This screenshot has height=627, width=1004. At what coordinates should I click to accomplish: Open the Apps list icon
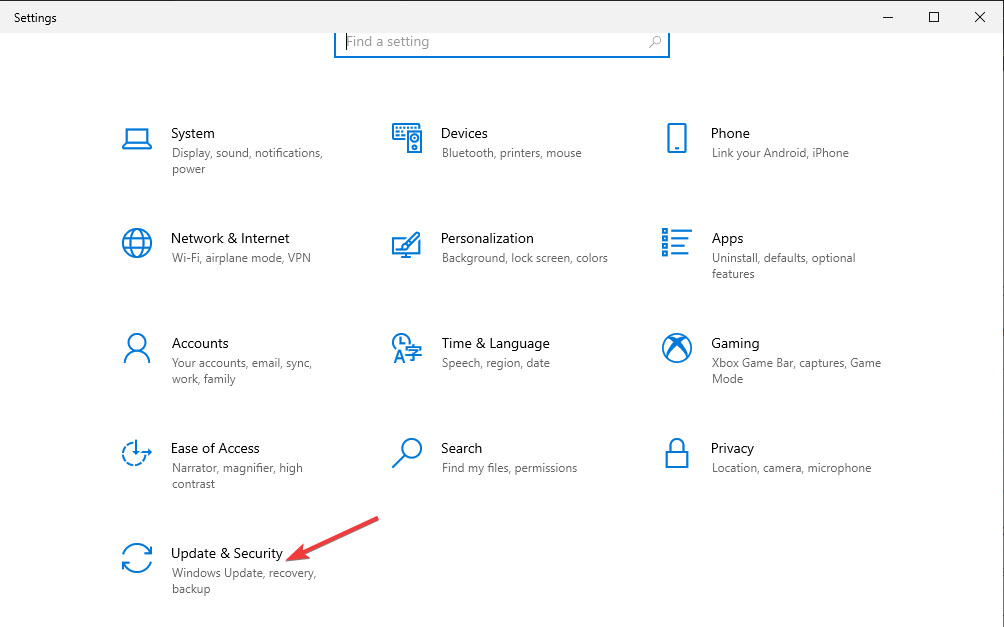click(677, 242)
